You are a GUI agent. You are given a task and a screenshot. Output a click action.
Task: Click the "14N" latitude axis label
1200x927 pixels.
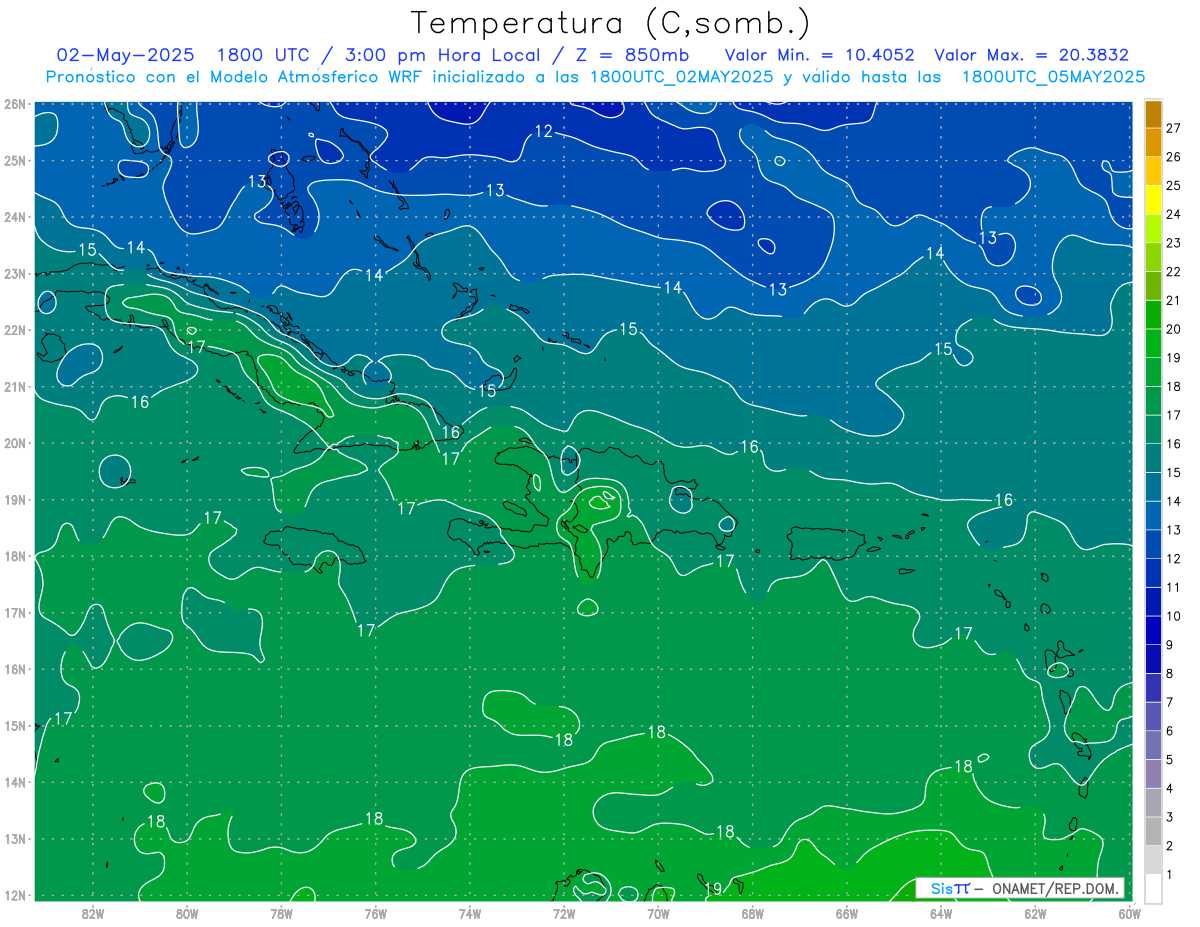[x=15, y=782]
